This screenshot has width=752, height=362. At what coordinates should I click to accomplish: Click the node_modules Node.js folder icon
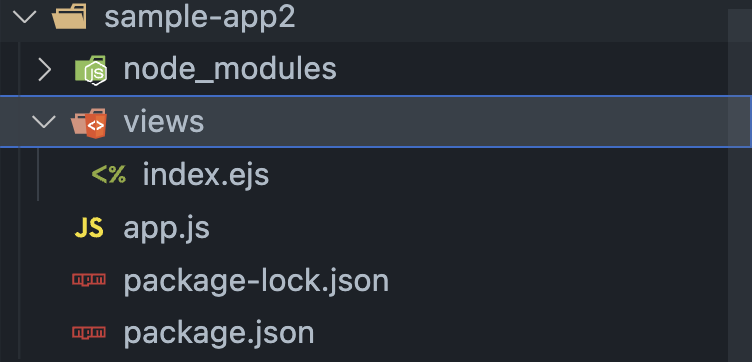coord(90,70)
